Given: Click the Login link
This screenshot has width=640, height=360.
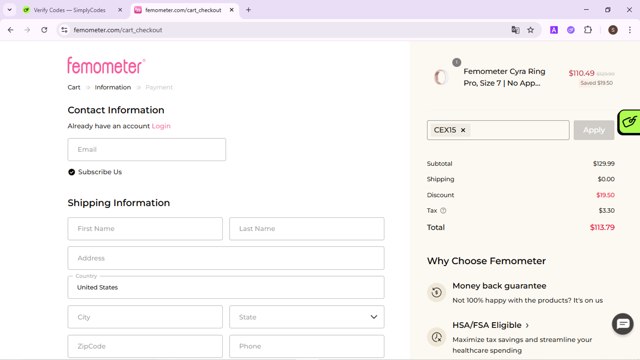Looking at the screenshot, I should click(x=161, y=126).
